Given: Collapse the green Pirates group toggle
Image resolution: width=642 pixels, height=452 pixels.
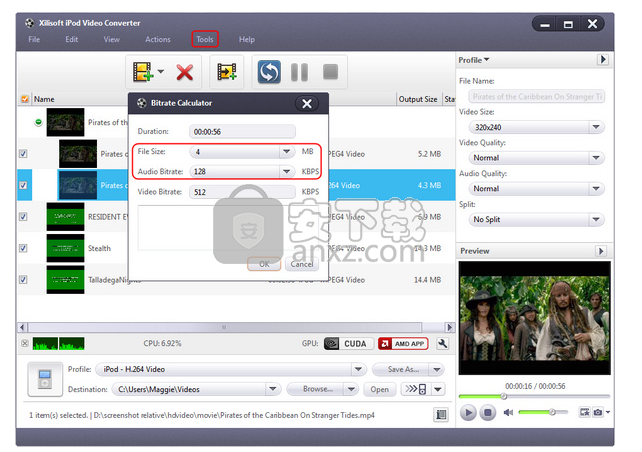Looking at the screenshot, I should click(38, 122).
